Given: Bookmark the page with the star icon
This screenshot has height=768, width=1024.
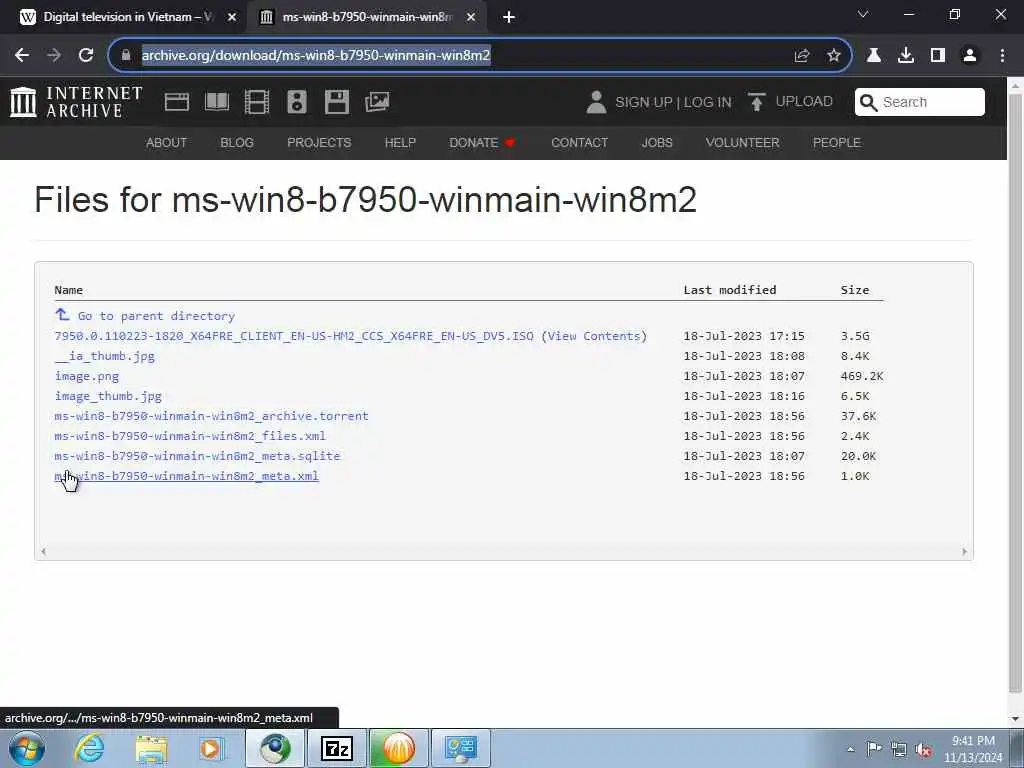Looking at the screenshot, I should click(833, 56).
